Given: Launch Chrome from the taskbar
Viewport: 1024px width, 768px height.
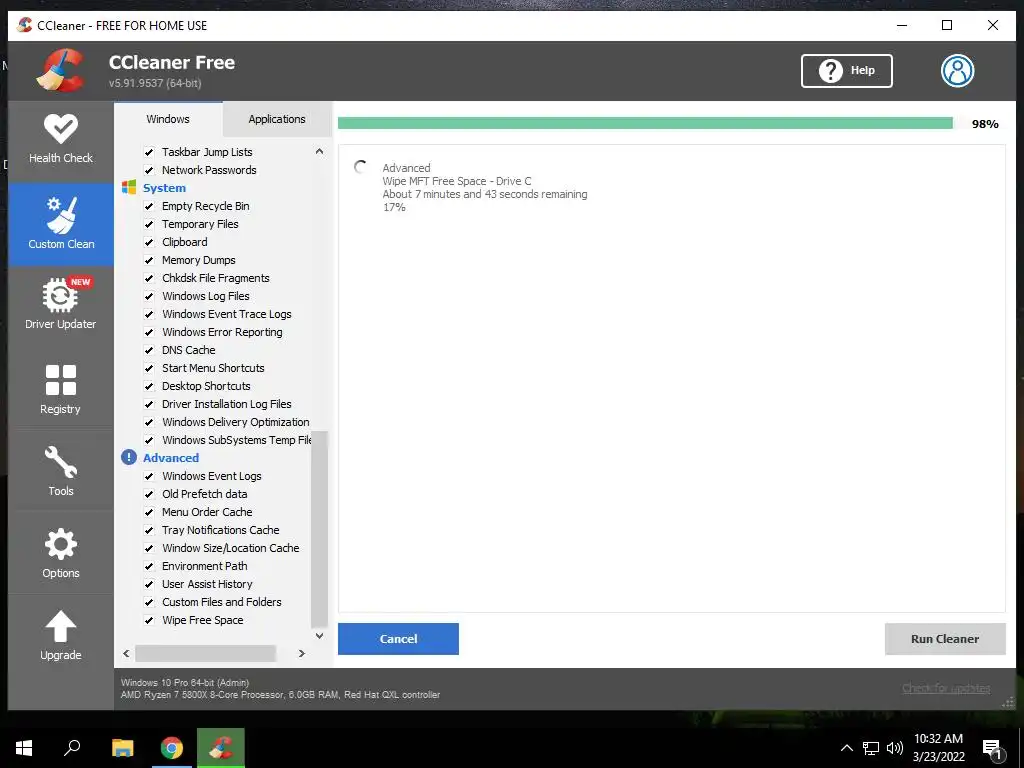Looking at the screenshot, I should point(172,748).
